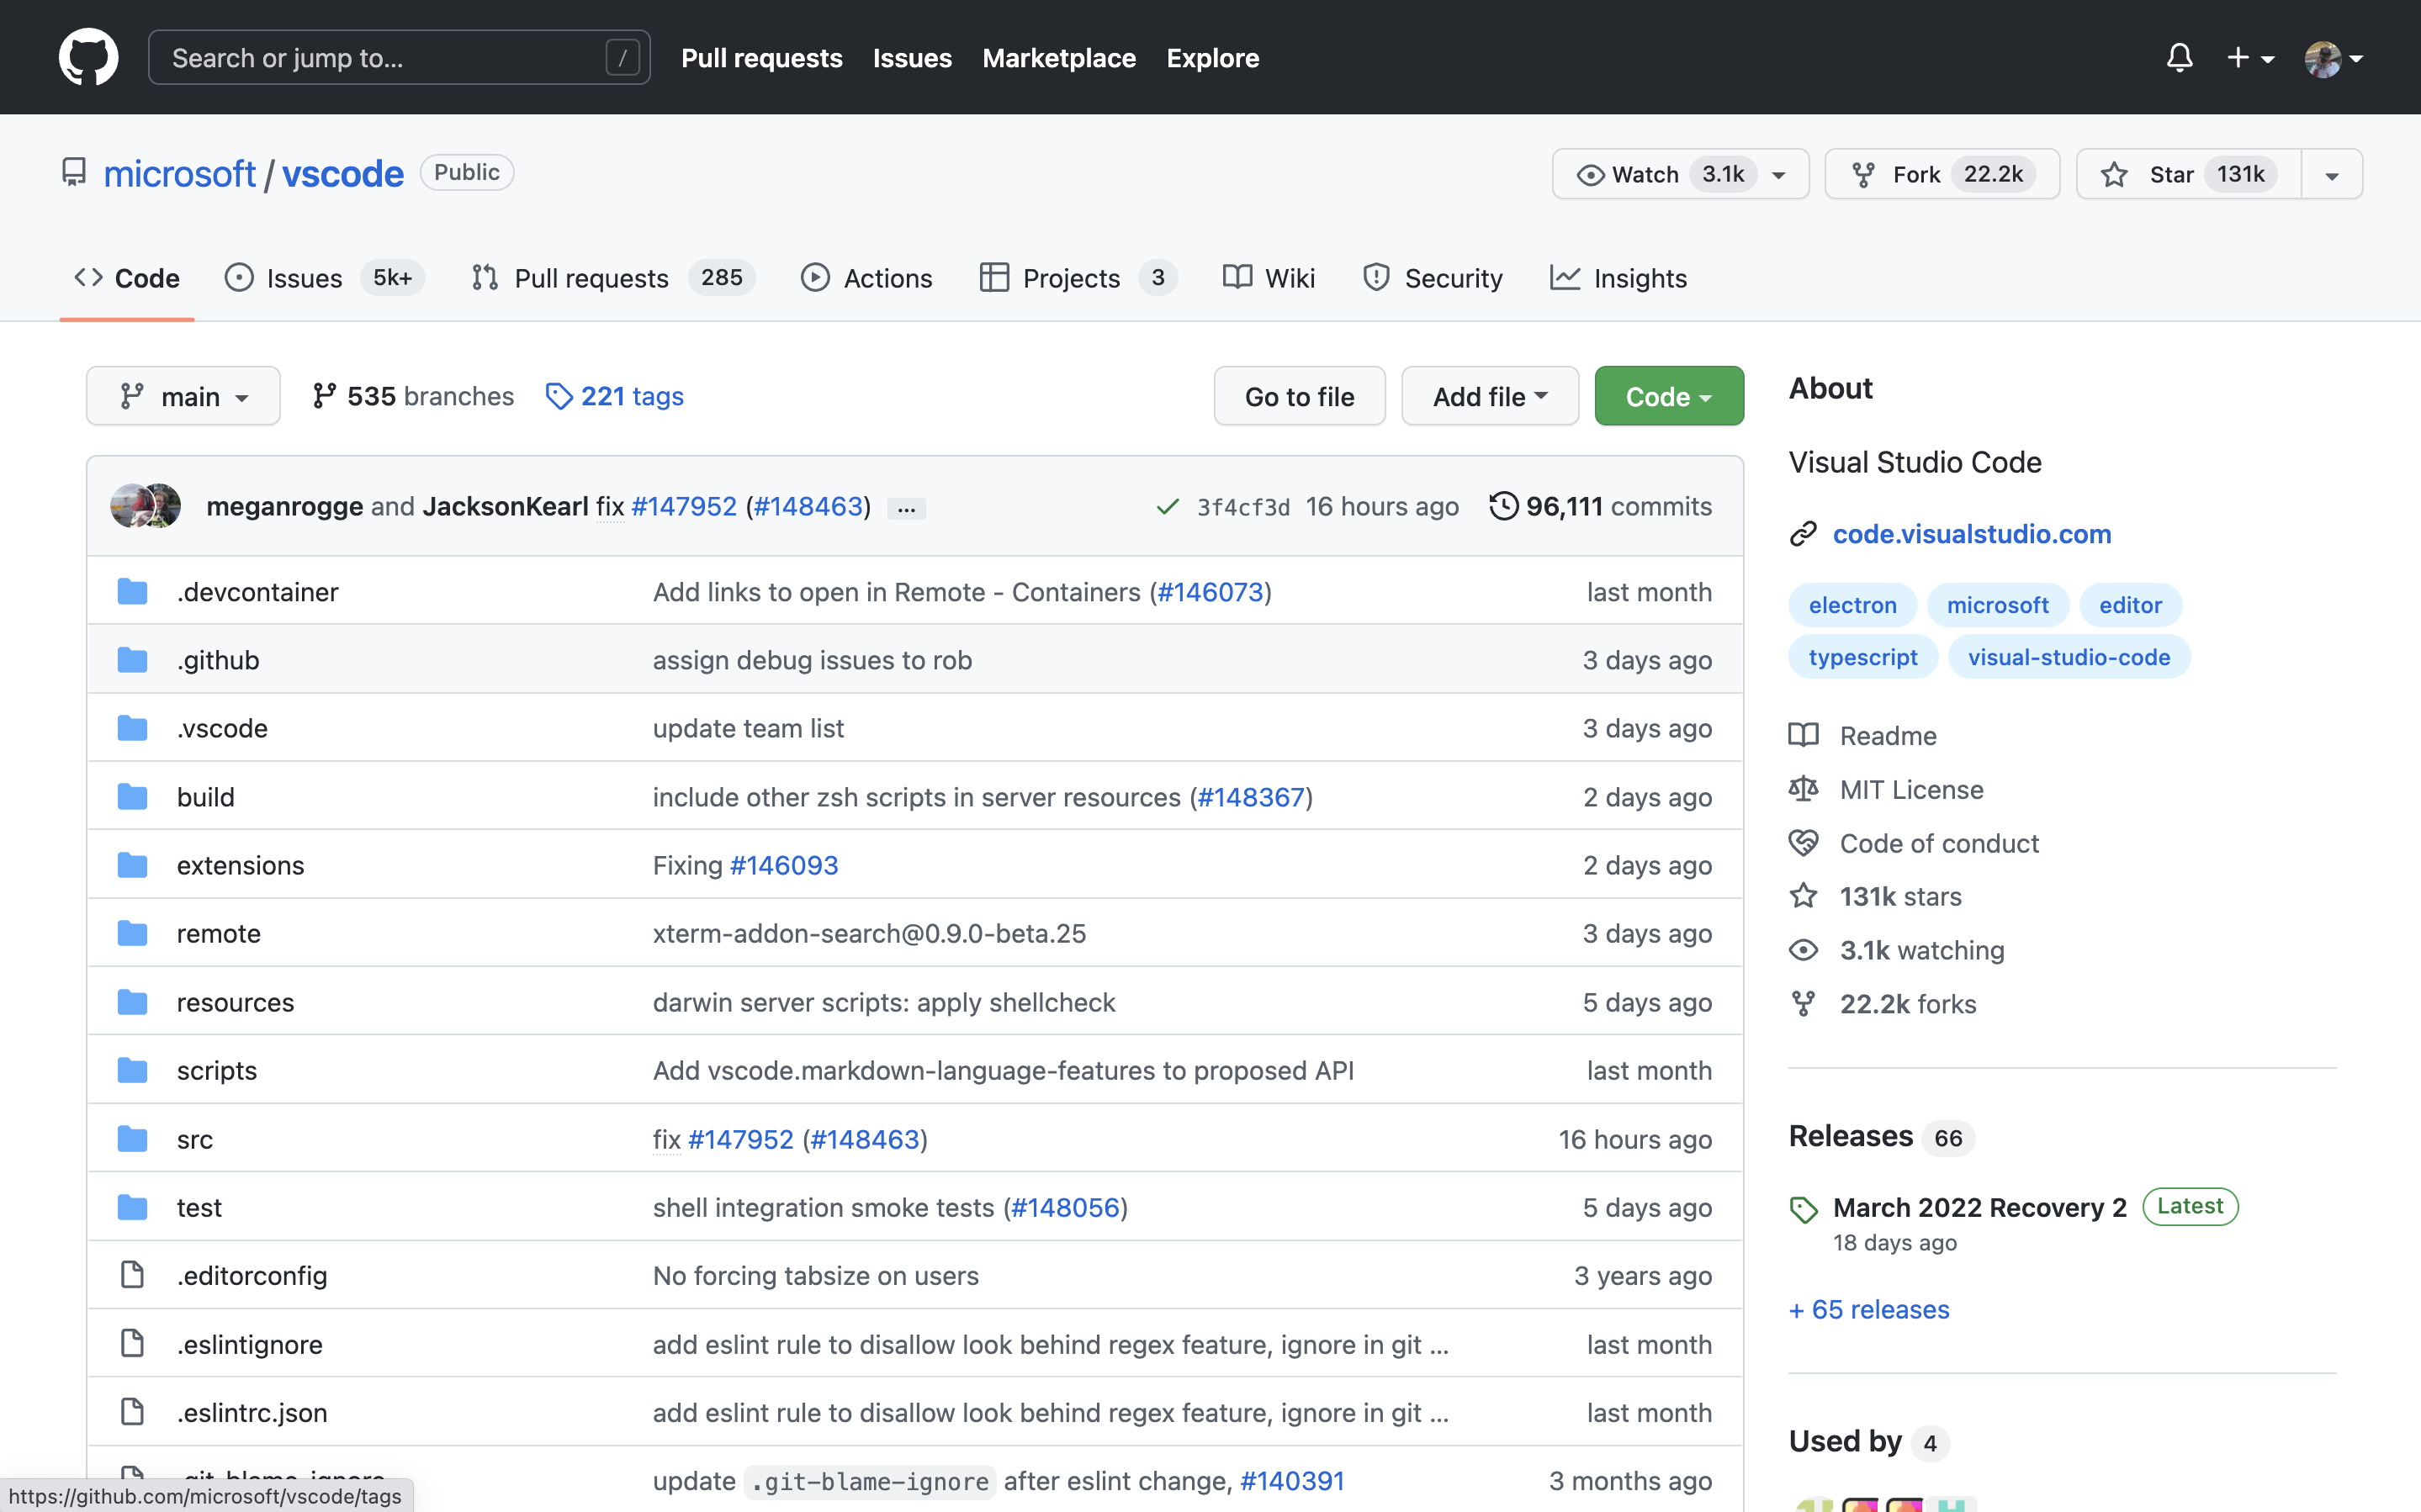The image size is (2421, 1512).
Task: Click the commit history clock icon
Action: tap(1503, 506)
